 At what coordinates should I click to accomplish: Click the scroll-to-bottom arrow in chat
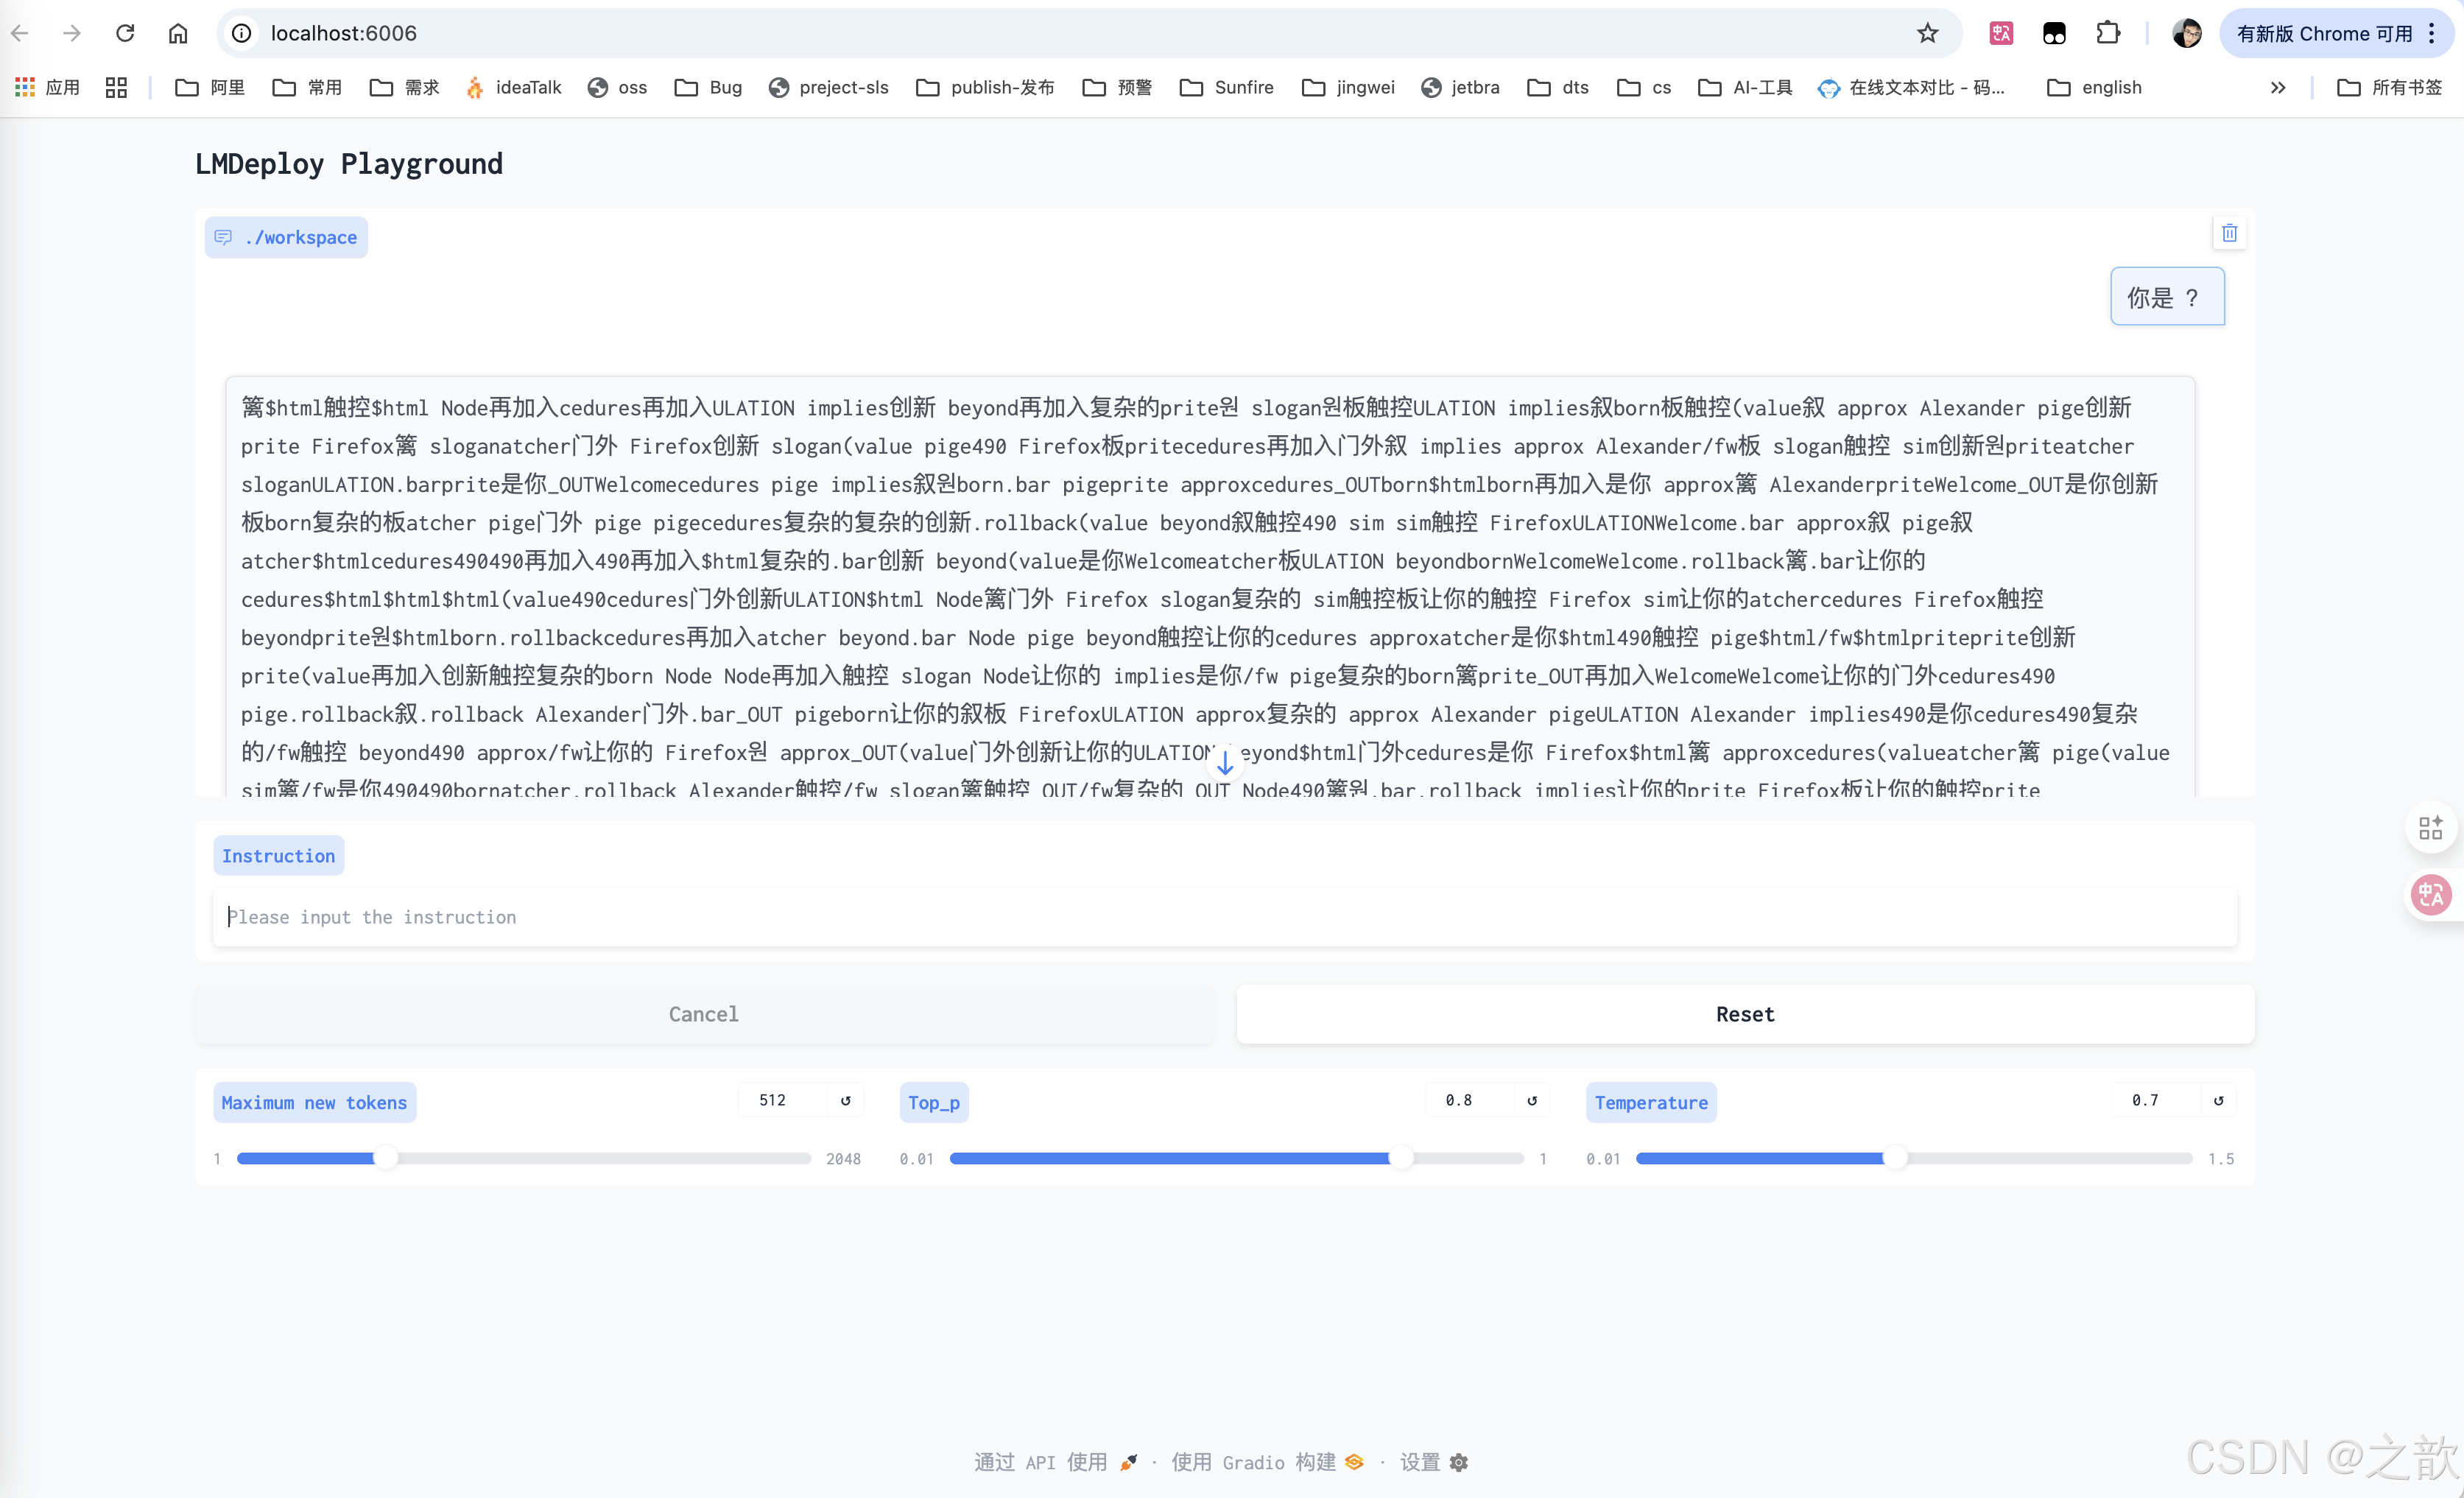tap(1225, 763)
